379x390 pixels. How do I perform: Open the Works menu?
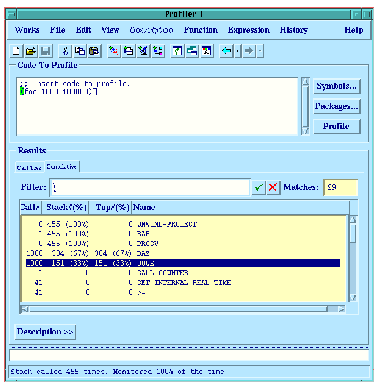[x=27, y=30]
